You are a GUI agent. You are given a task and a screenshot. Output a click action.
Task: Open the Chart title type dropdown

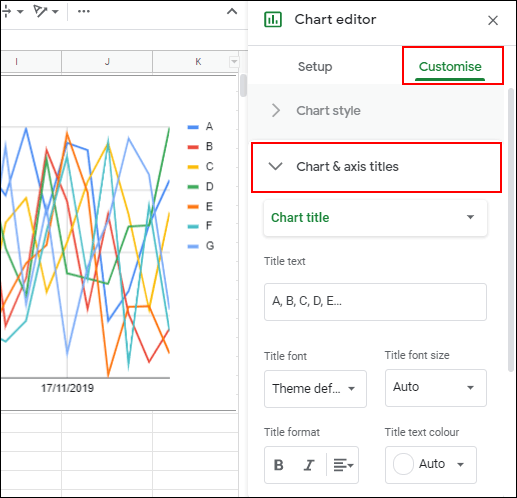coord(375,218)
